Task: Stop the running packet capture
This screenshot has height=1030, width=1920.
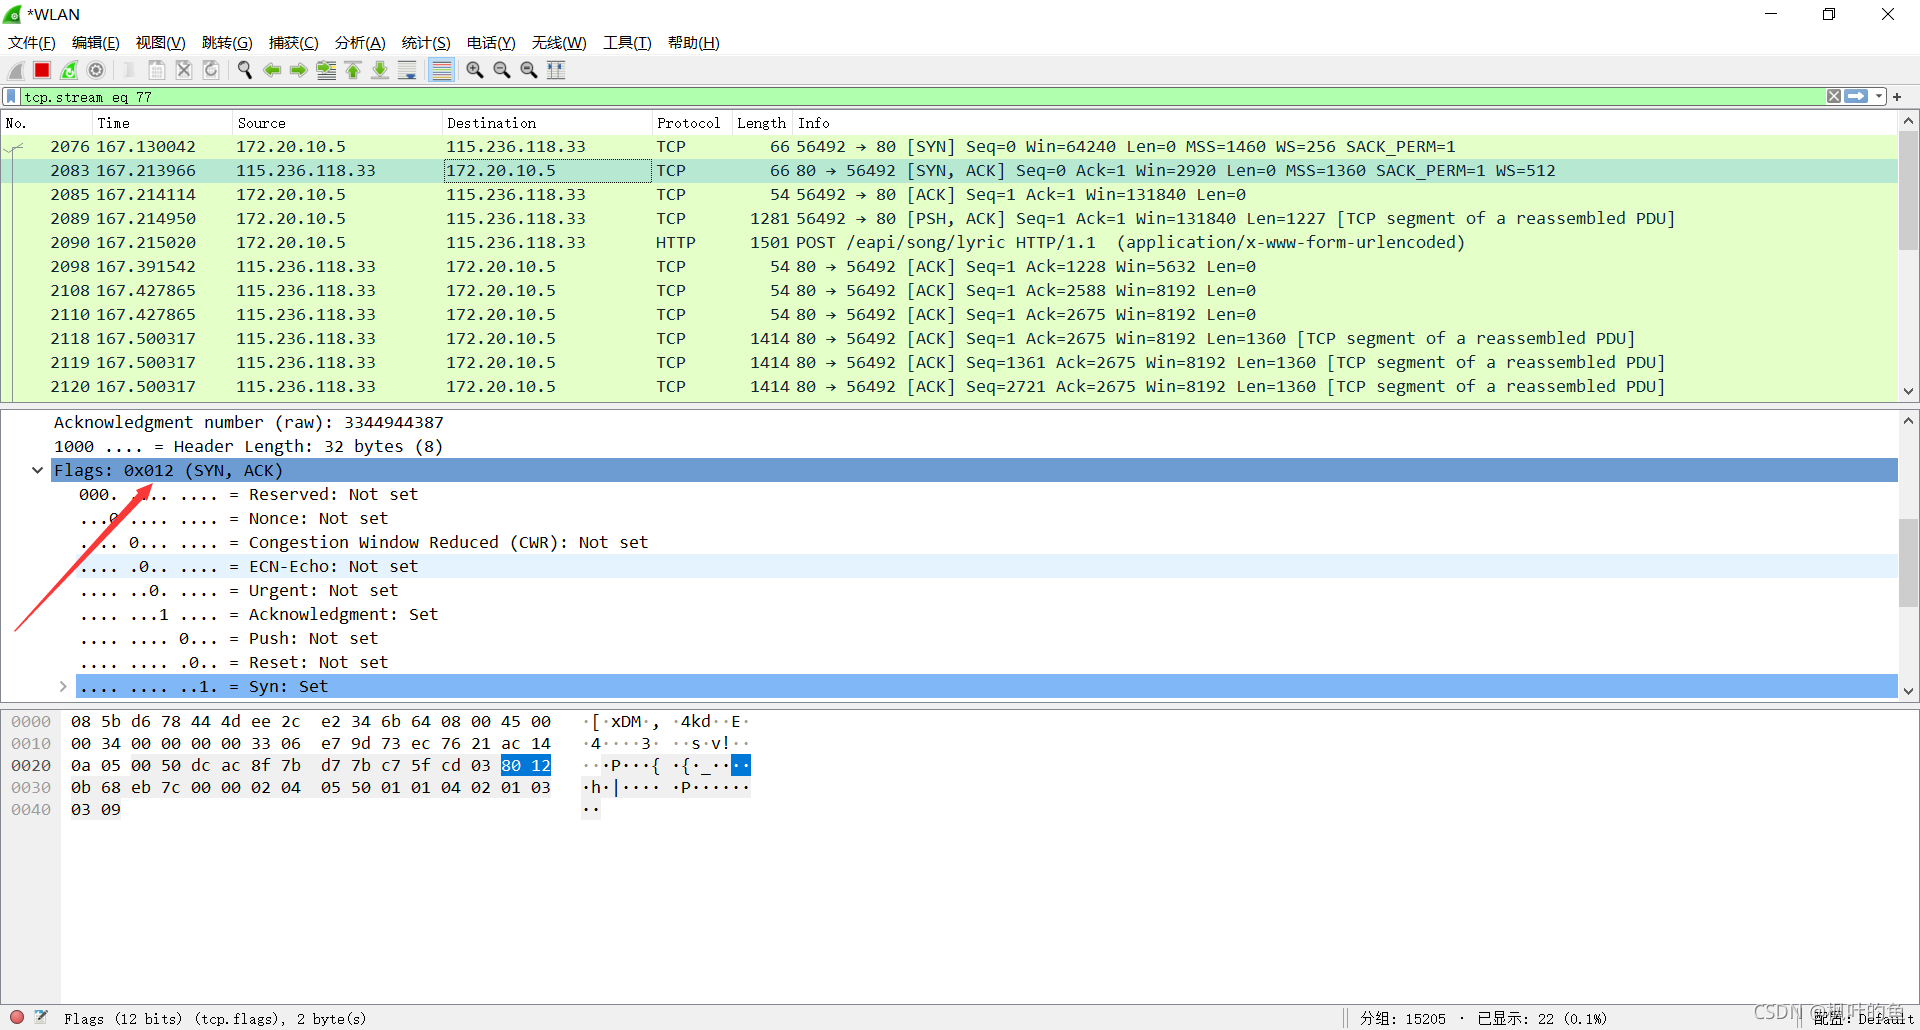Action: 42,70
